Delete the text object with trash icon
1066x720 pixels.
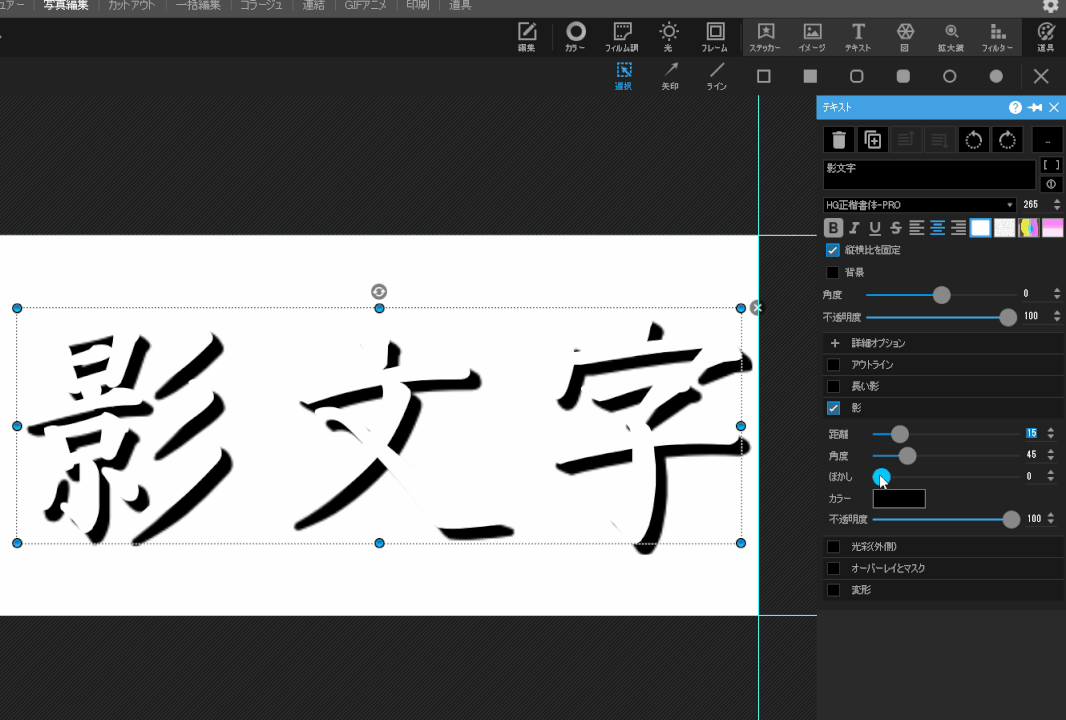point(839,140)
